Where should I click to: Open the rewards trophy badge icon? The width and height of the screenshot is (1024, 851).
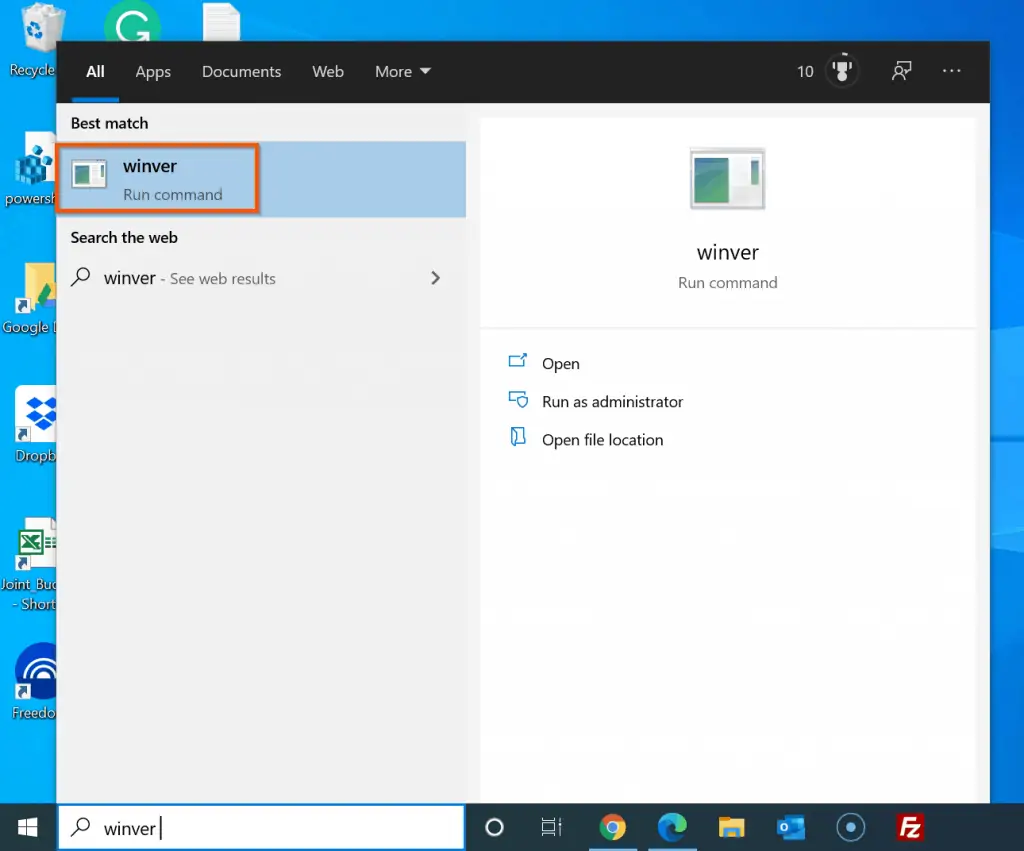pyautogui.click(x=842, y=71)
